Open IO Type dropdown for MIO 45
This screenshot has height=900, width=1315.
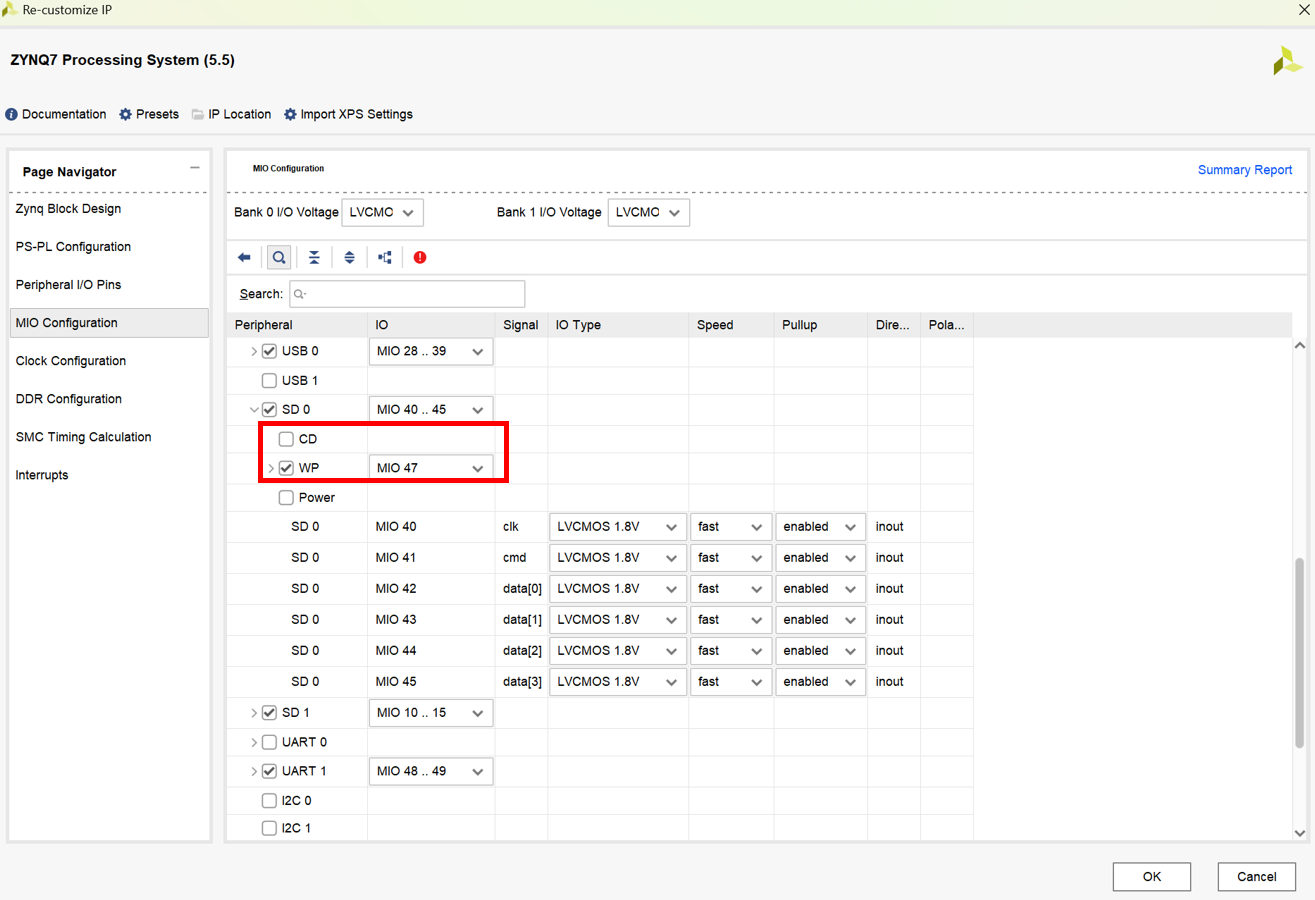coord(618,681)
